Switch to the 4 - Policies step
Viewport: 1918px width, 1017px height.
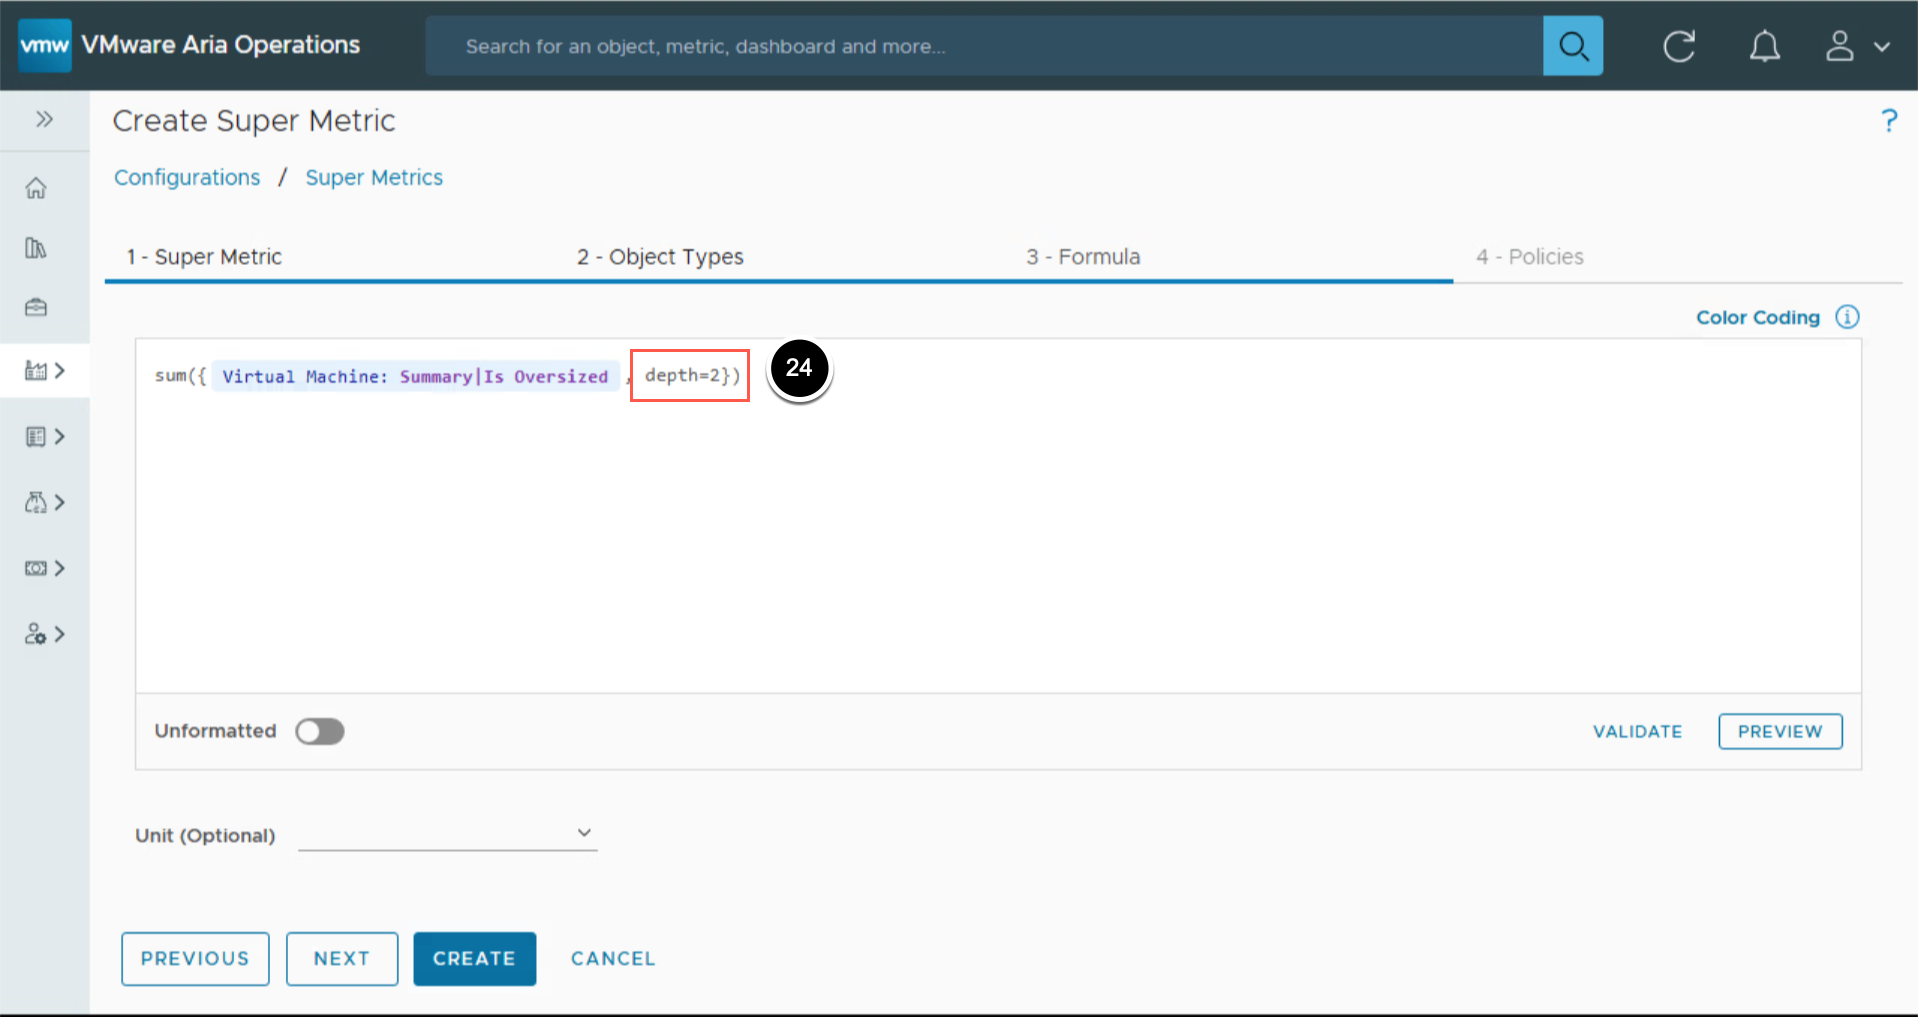(1529, 257)
